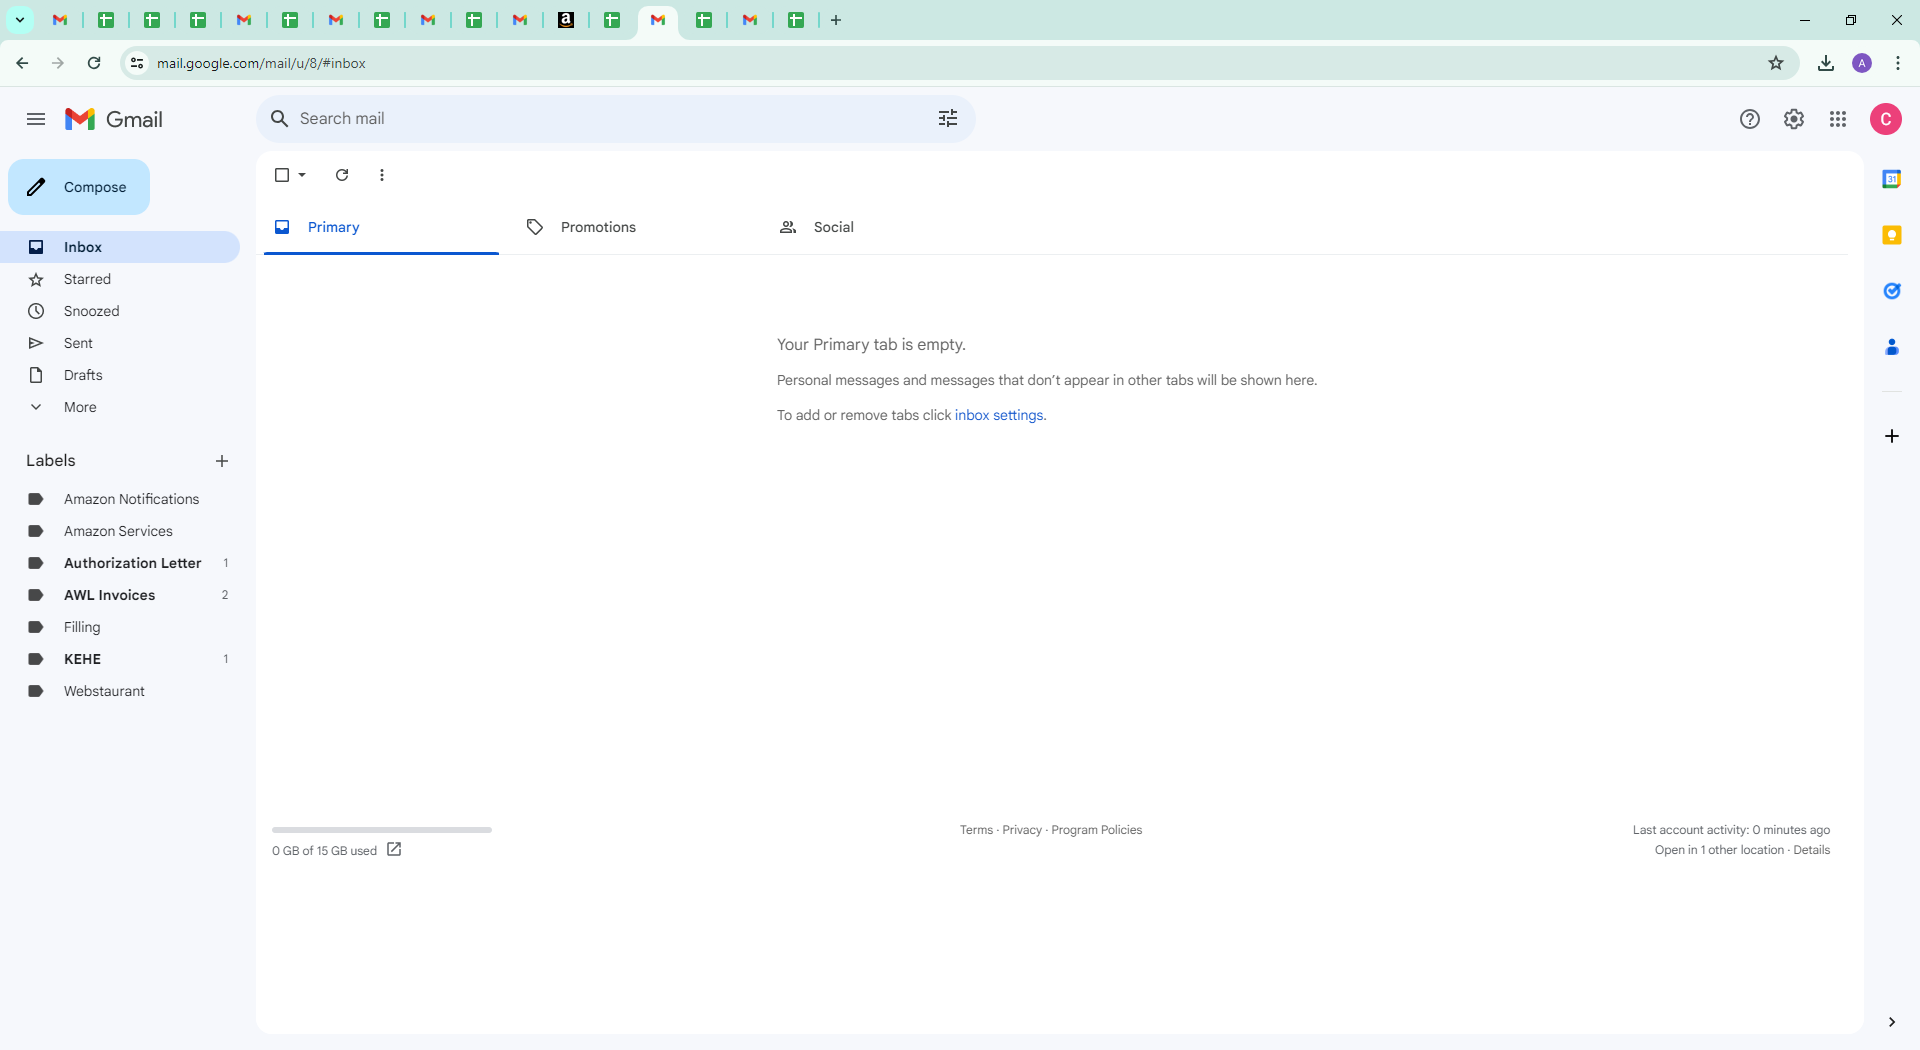
Task: Open Google Keep side panel
Action: [1892, 235]
